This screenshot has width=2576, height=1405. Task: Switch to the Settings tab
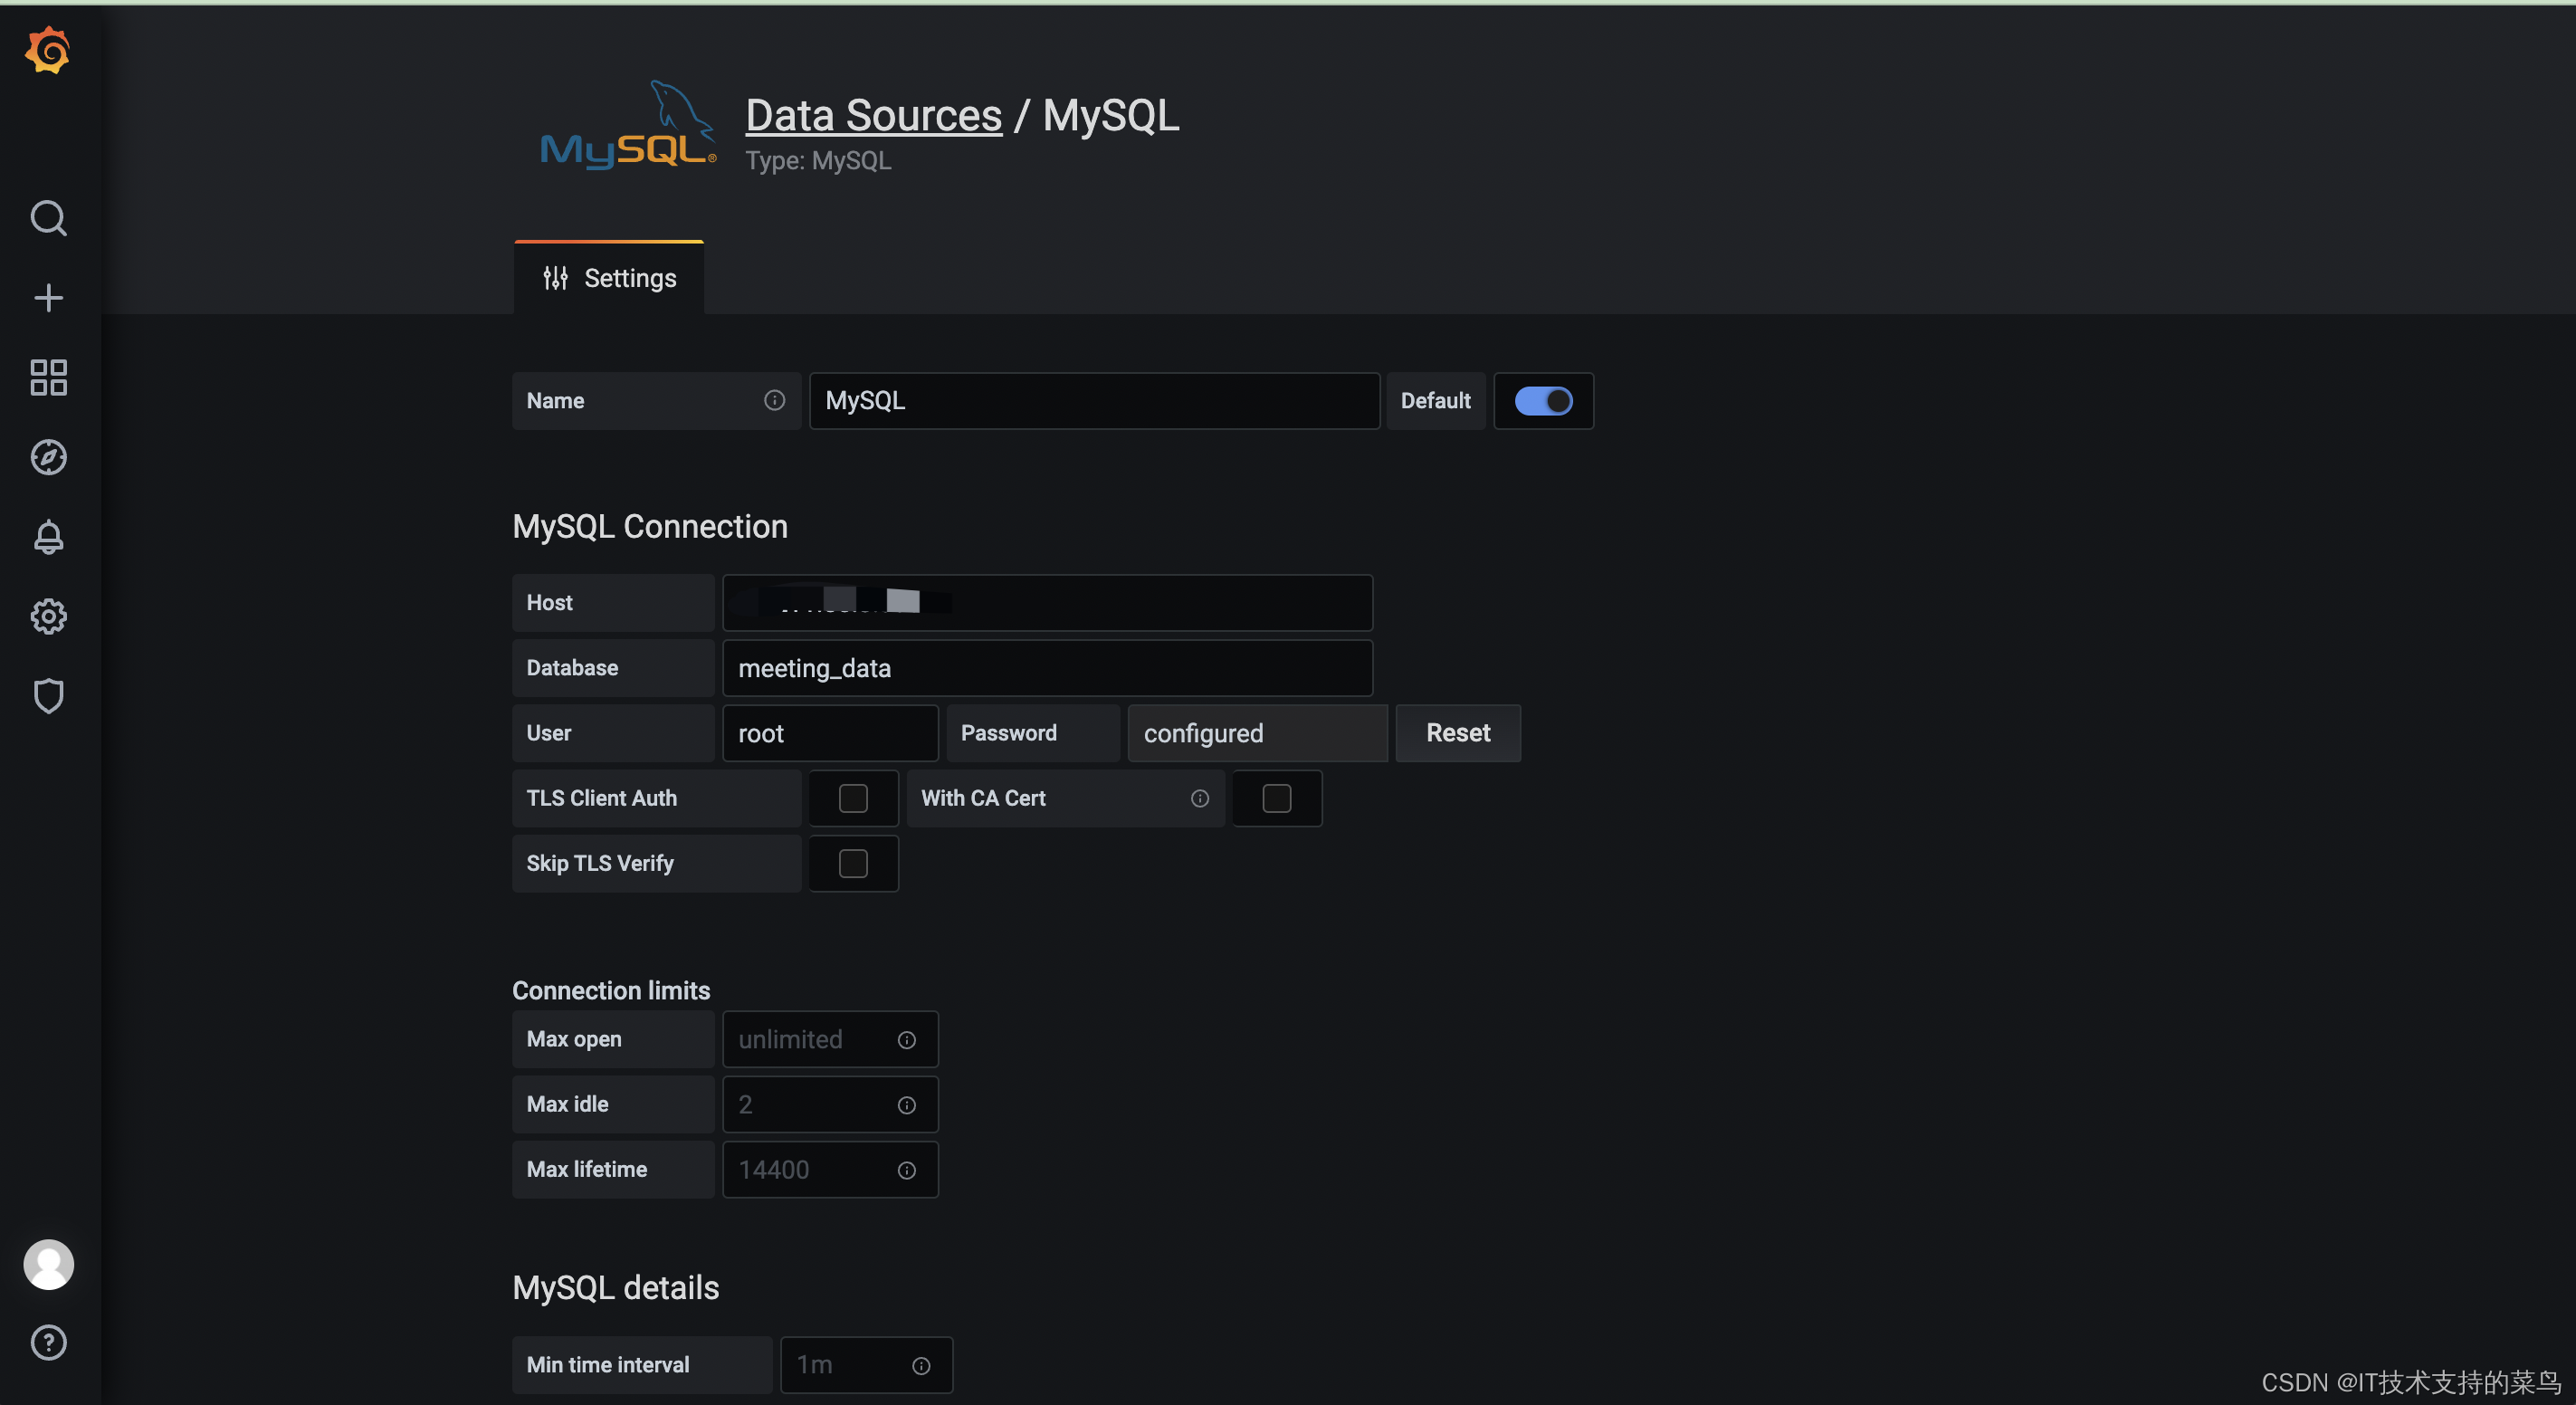click(x=609, y=278)
